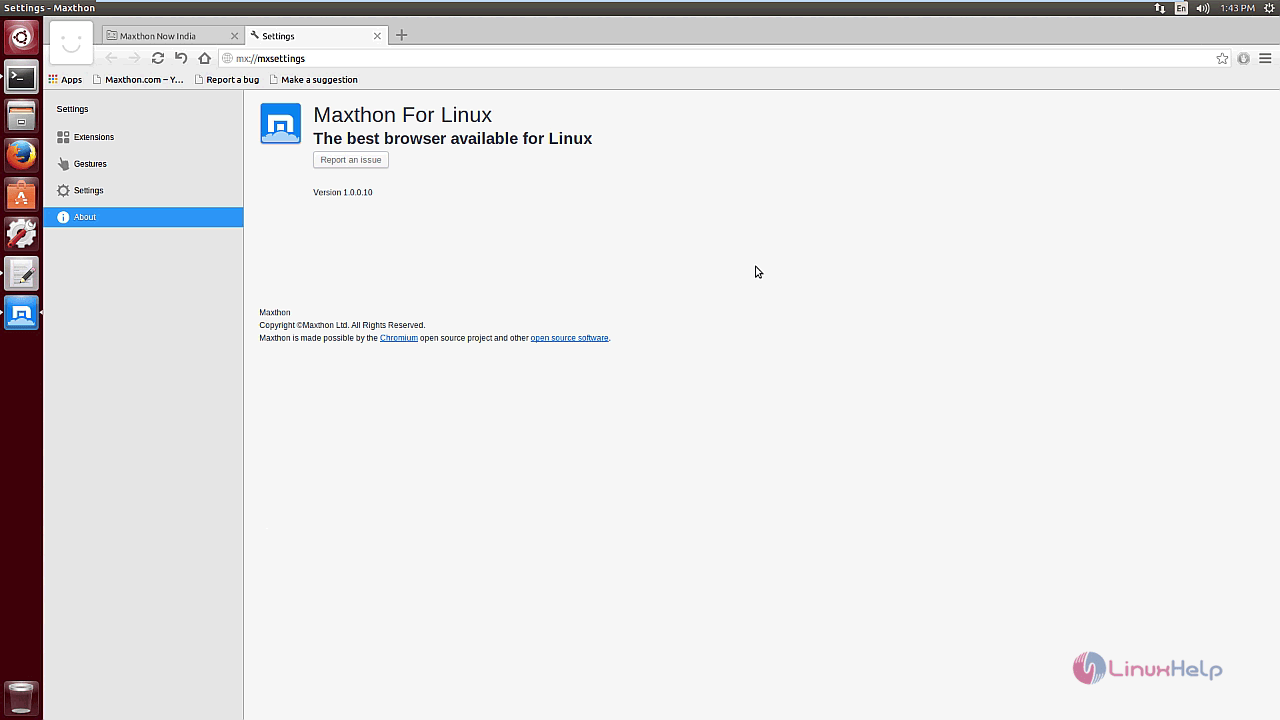Image resolution: width=1280 pixels, height=720 pixels.
Task: Open the Chromium link
Action: [x=399, y=338]
